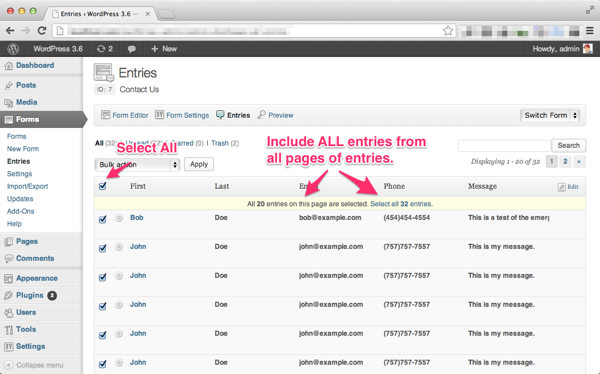600x374 pixels.
Task: Click the (454)454-4554 phone cell
Action: pos(407,218)
